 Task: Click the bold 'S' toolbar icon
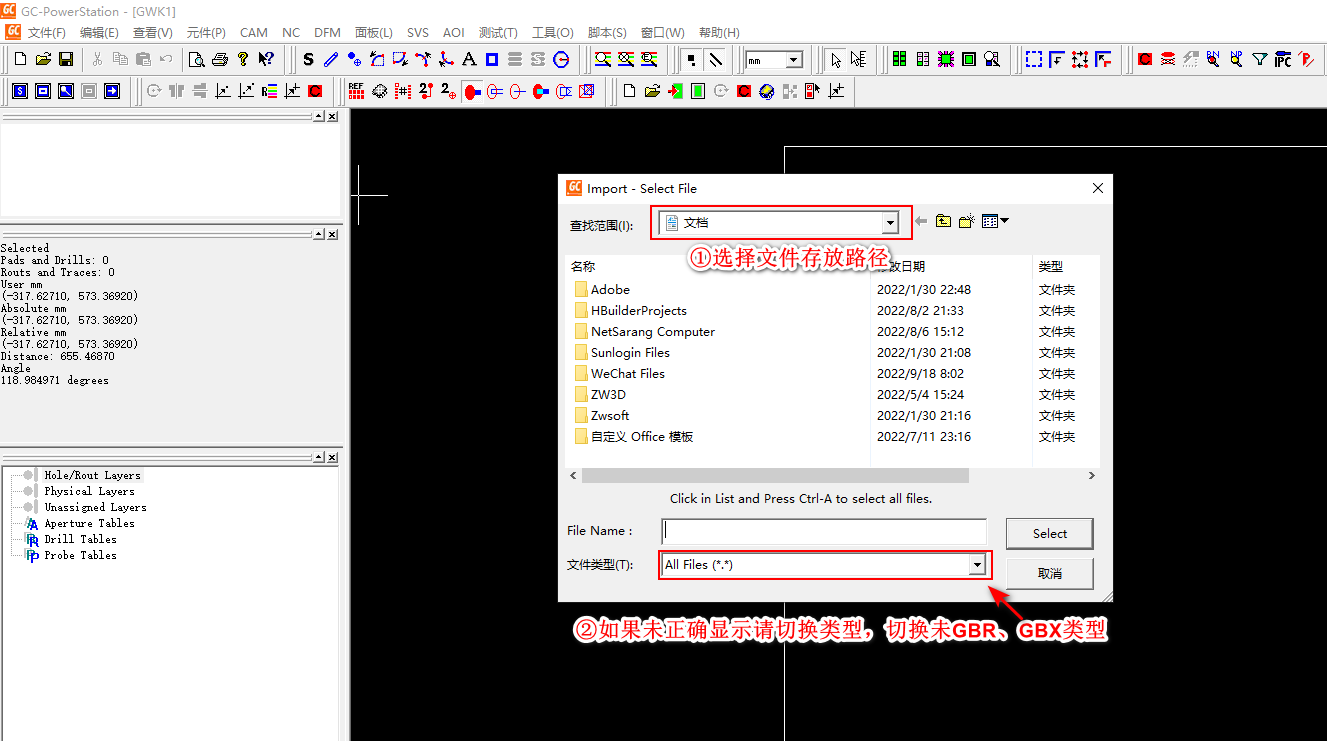[x=308, y=60]
